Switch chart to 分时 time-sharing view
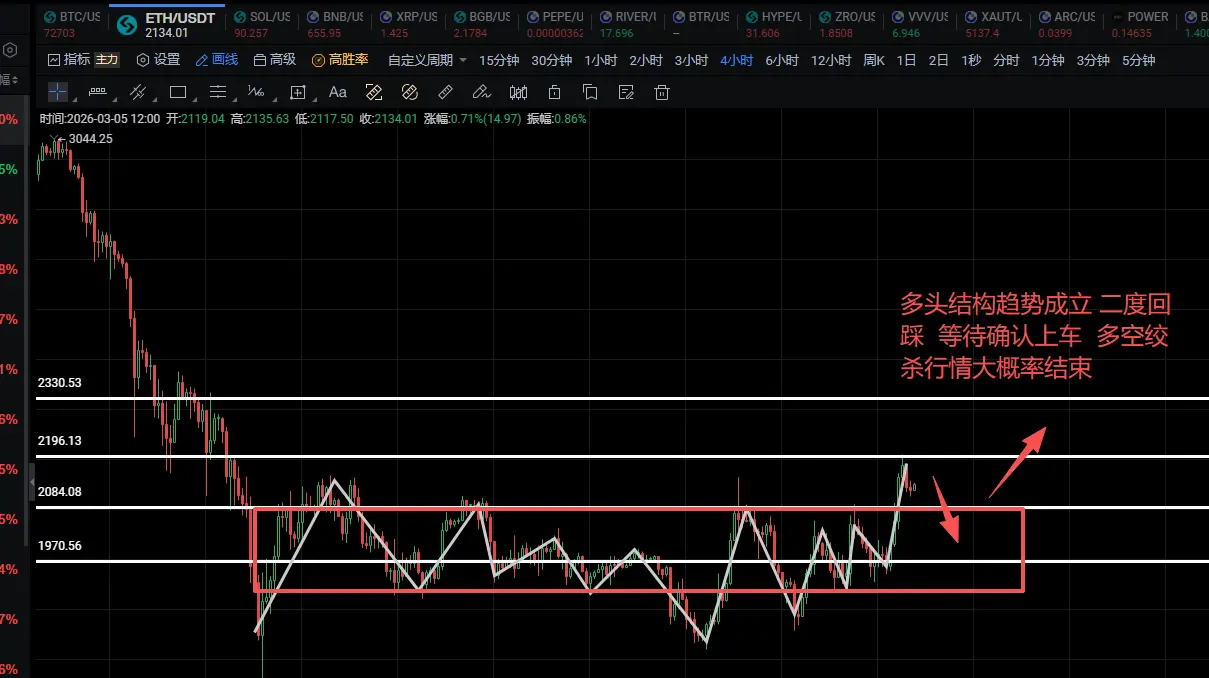This screenshot has height=678, width=1209. pos(1006,60)
